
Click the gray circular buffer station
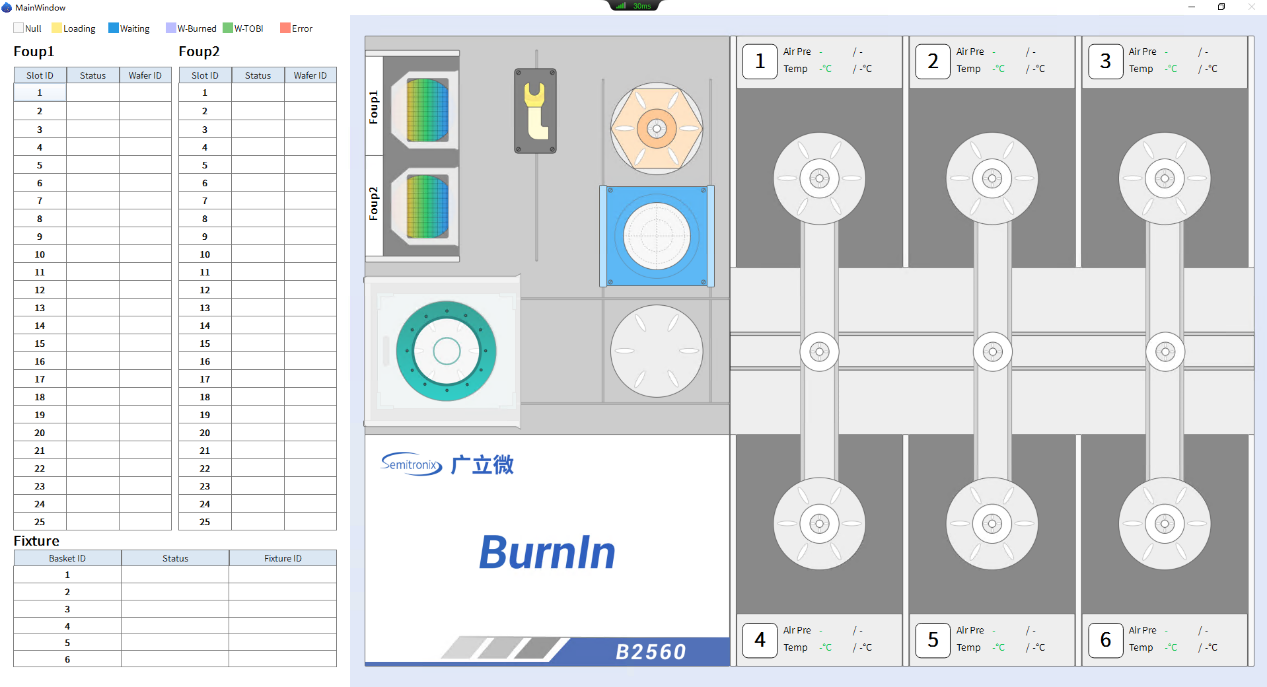coord(656,351)
